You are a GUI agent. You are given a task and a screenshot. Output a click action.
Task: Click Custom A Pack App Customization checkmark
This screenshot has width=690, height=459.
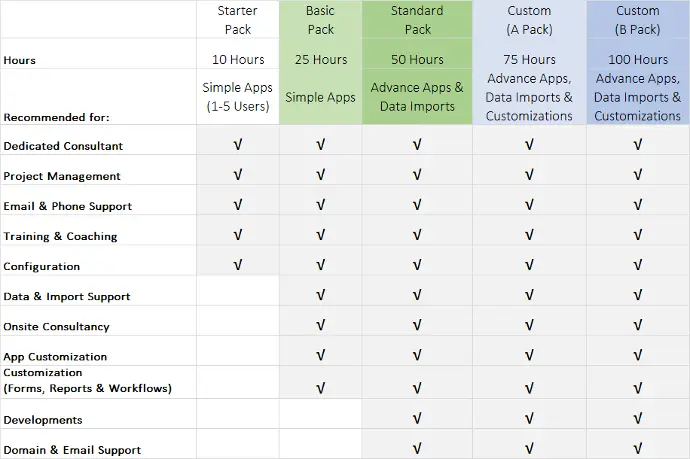click(529, 355)
